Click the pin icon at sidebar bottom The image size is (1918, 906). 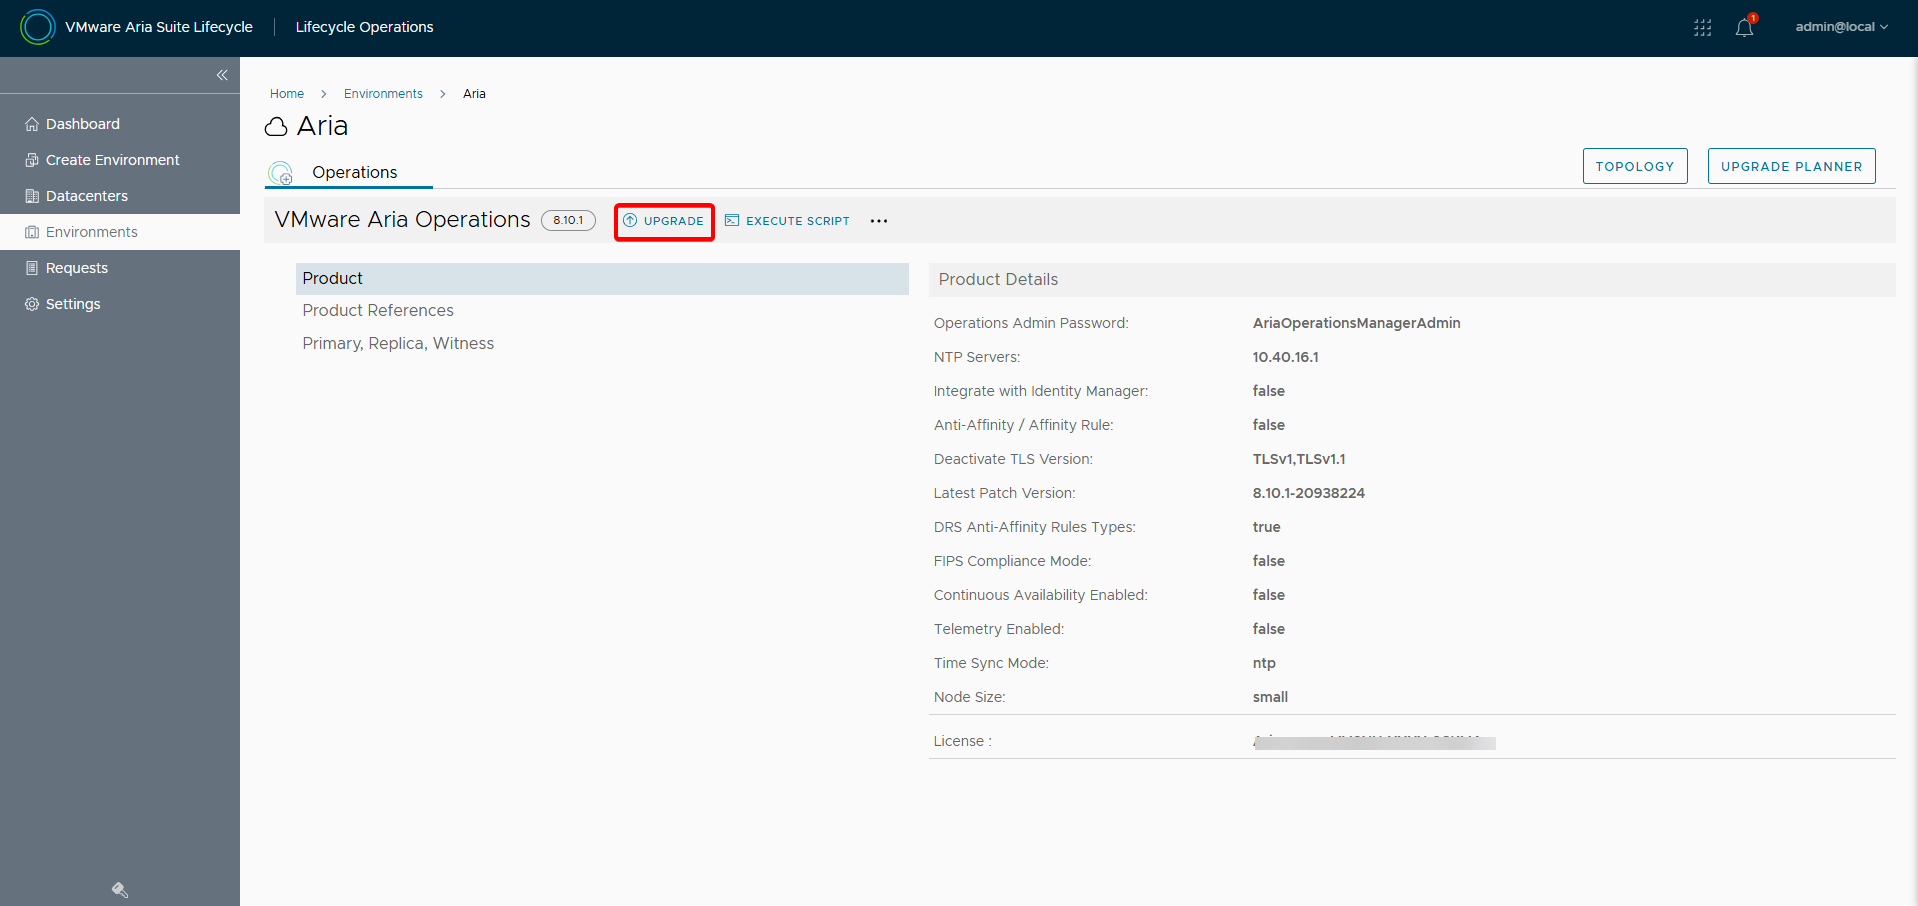120,890
